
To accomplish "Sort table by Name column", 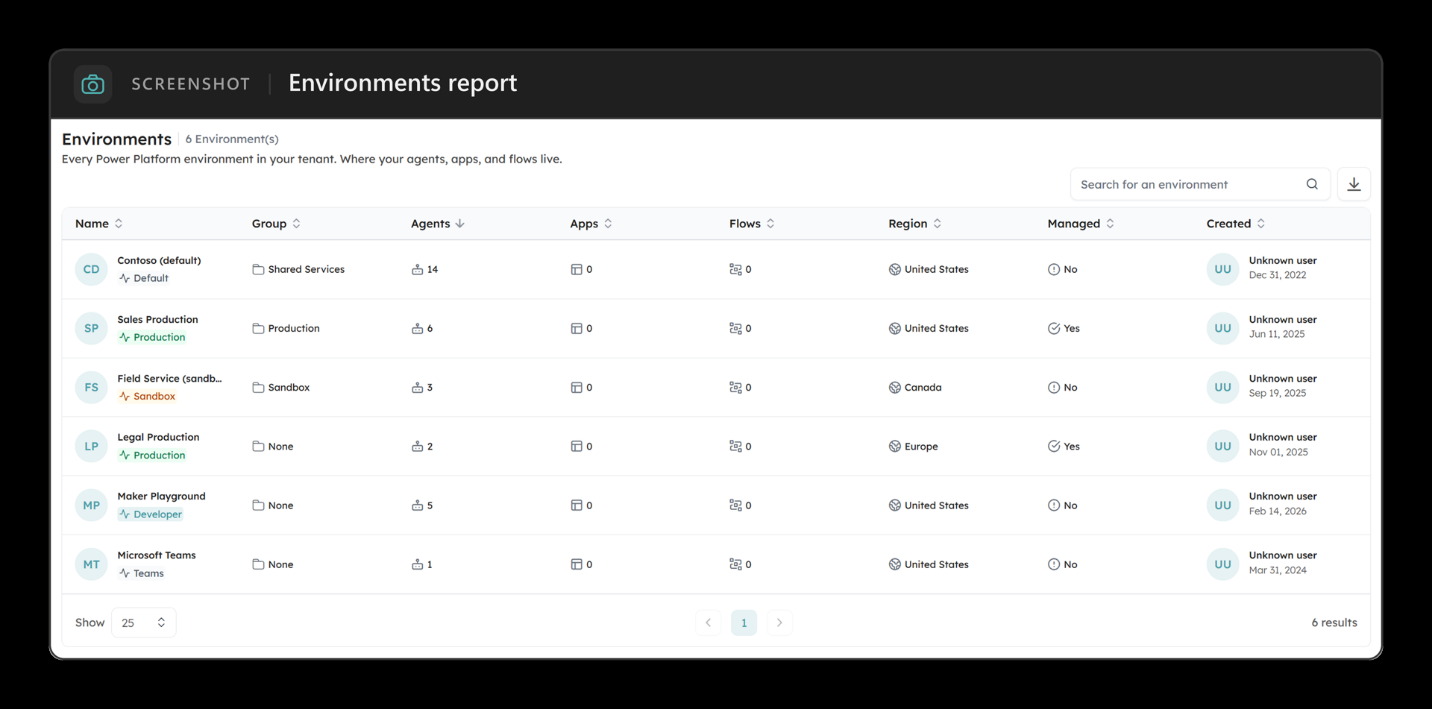I will (x=99, y=223).
